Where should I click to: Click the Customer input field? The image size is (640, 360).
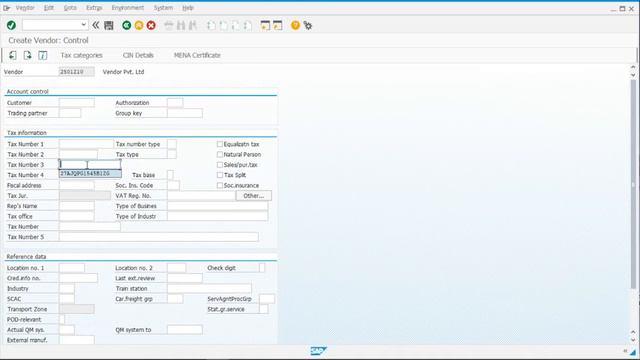[77, 102]
